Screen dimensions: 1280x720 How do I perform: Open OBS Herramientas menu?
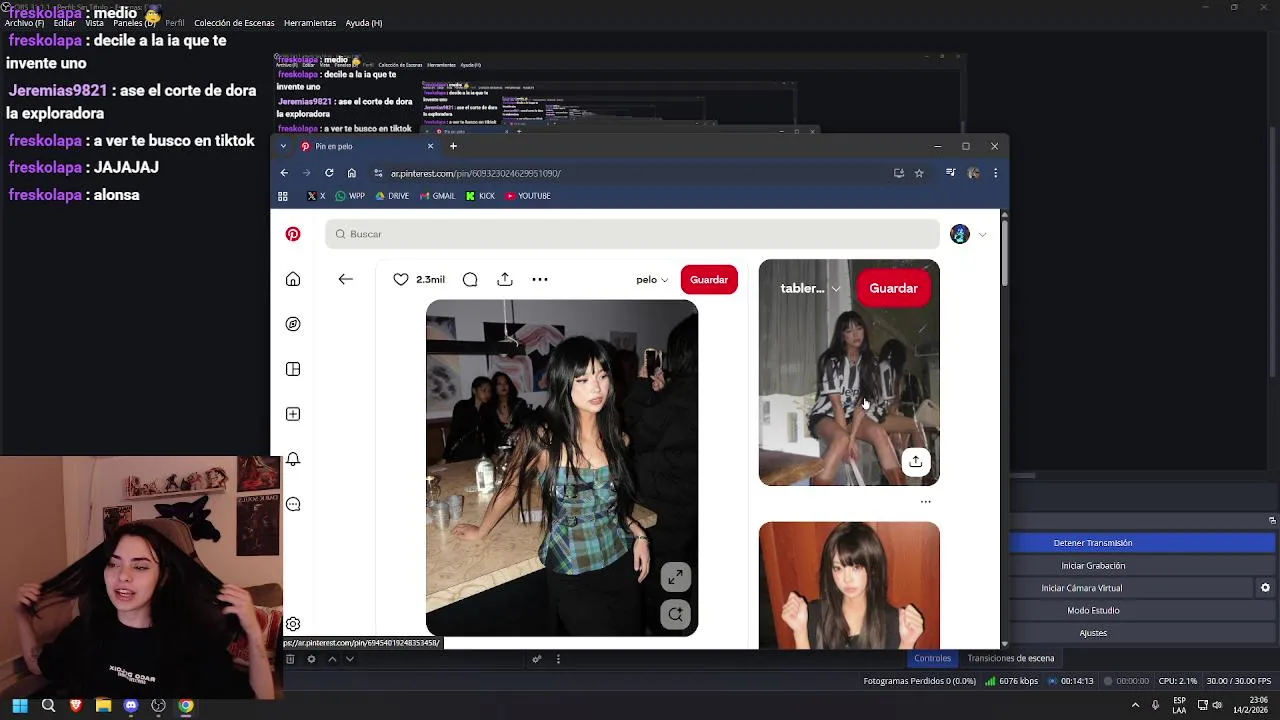coord(310,23)
